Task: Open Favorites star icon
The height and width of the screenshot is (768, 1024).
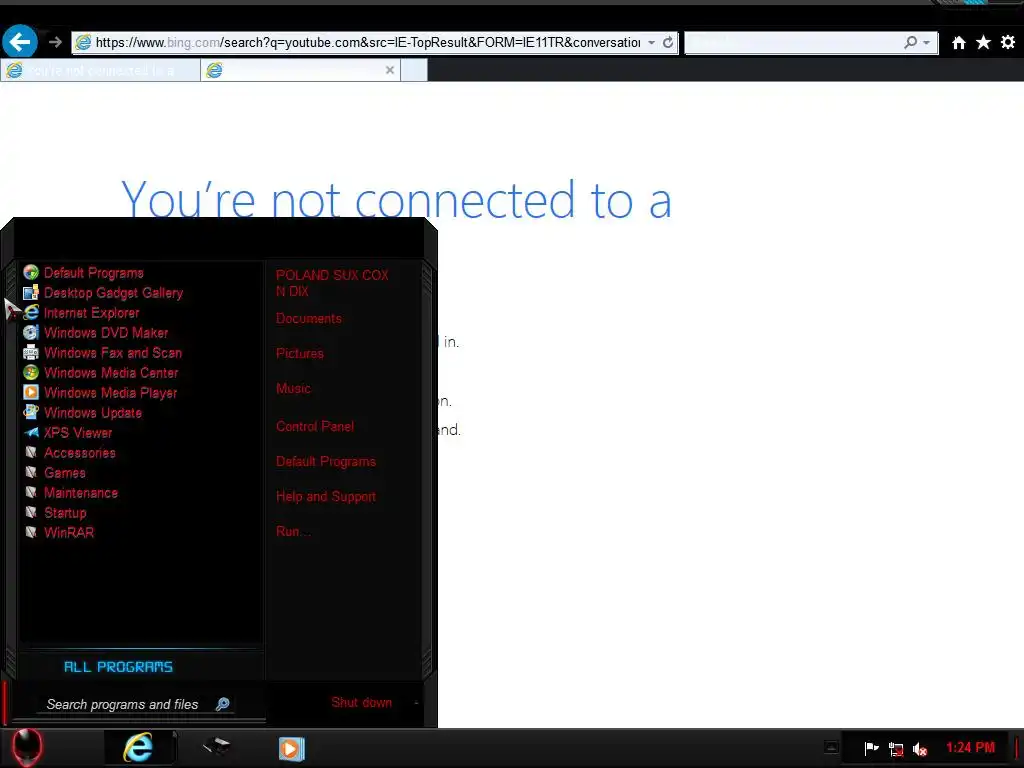Action: click(983, 42)
